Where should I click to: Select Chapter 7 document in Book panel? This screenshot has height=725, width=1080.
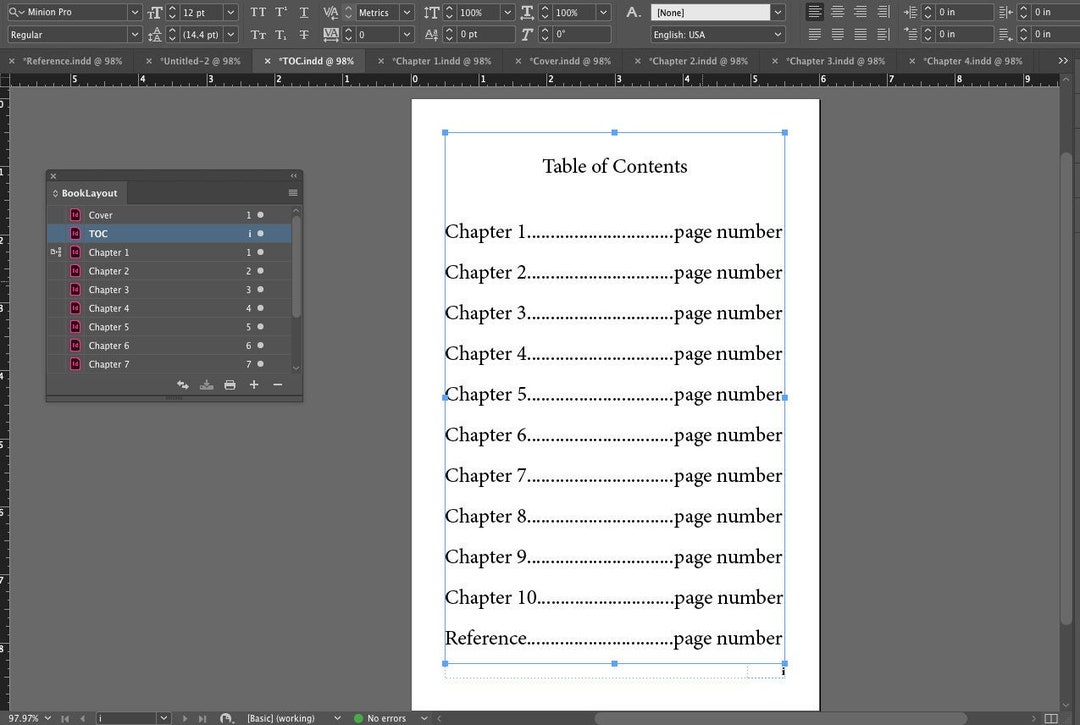(x=169, y=364)
